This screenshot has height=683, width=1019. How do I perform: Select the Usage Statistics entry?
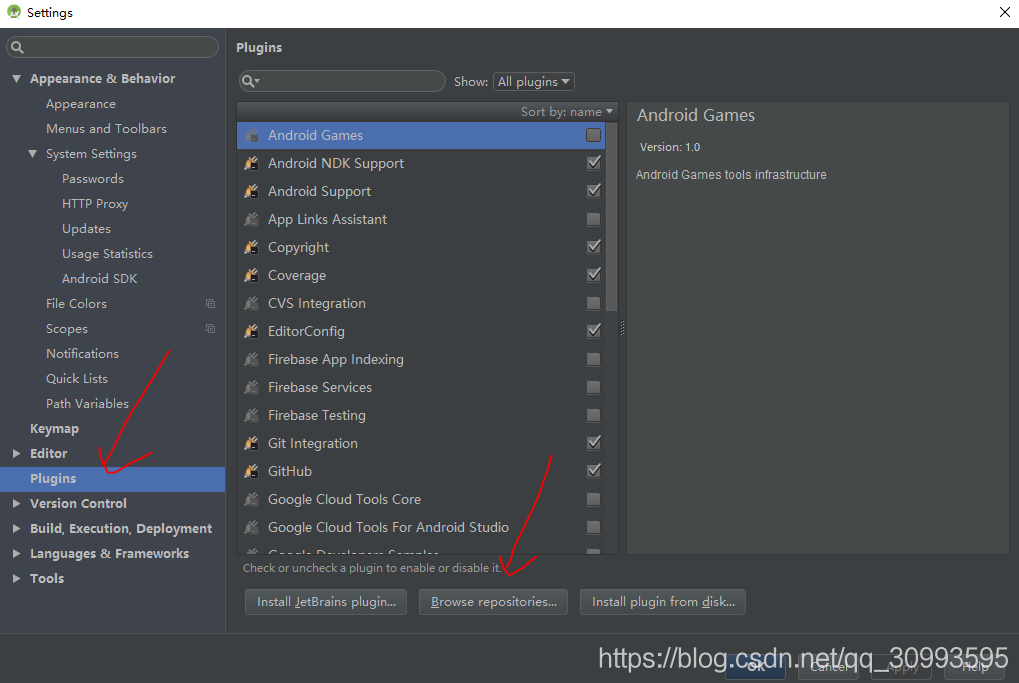(x=107, y=254)
